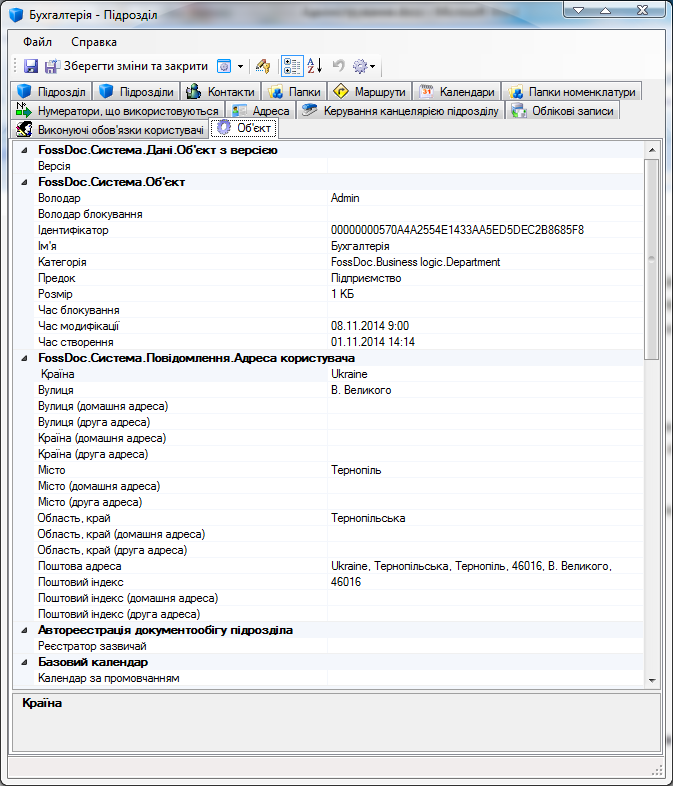Click the Поштовий індекс value 46016
The height and width of the screenshot is (786, 673).
[346, 582]
